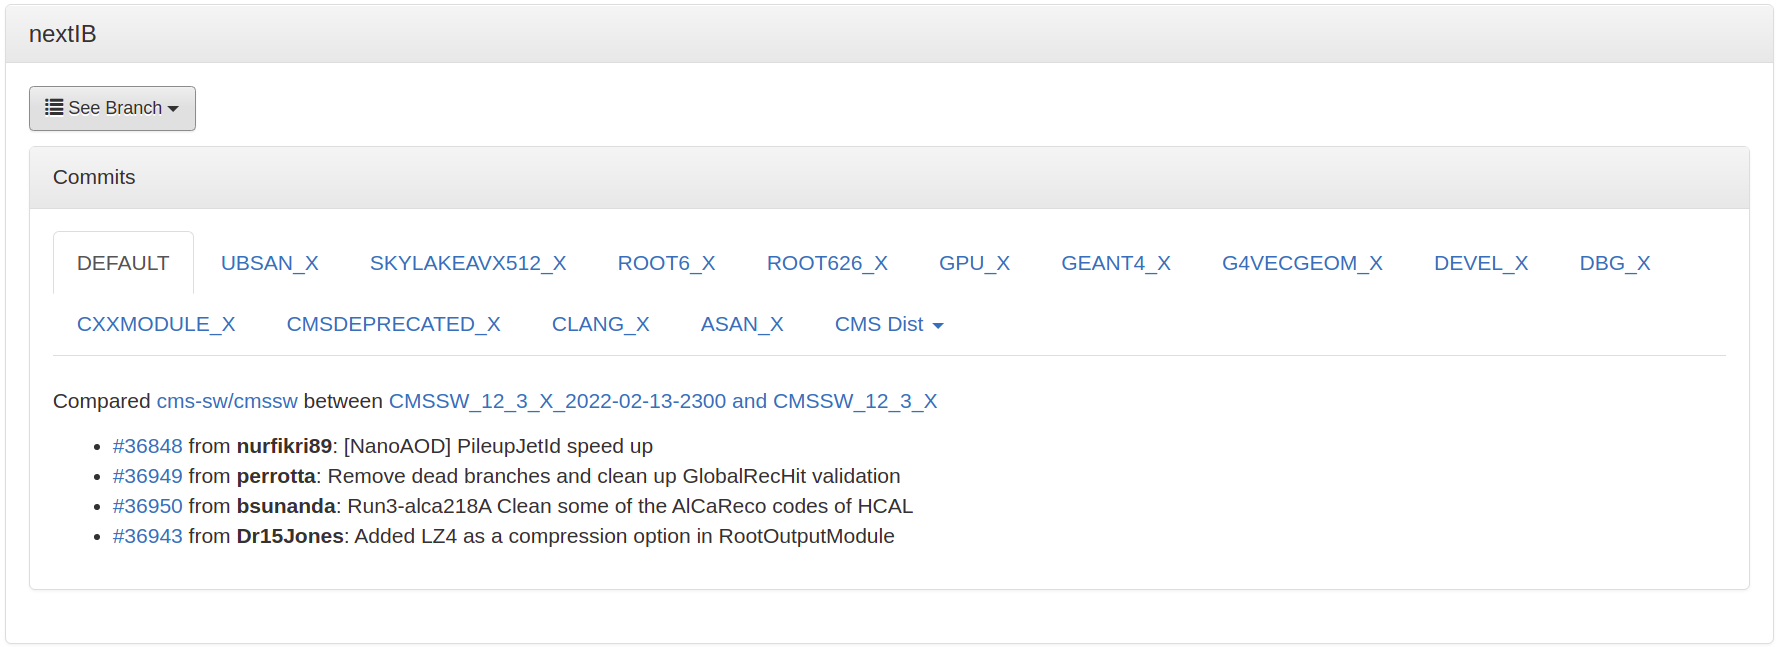
Task: Open the See Branch dropdown button
Action: (x=112, y=108)
